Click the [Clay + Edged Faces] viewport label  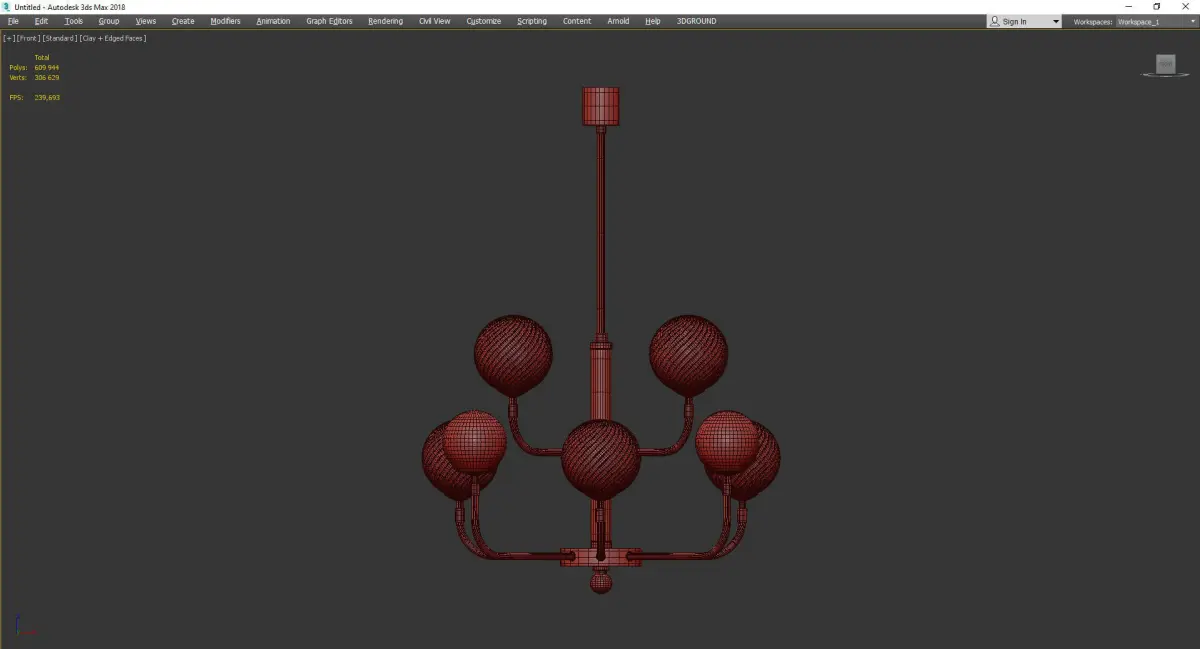[113, 38]
